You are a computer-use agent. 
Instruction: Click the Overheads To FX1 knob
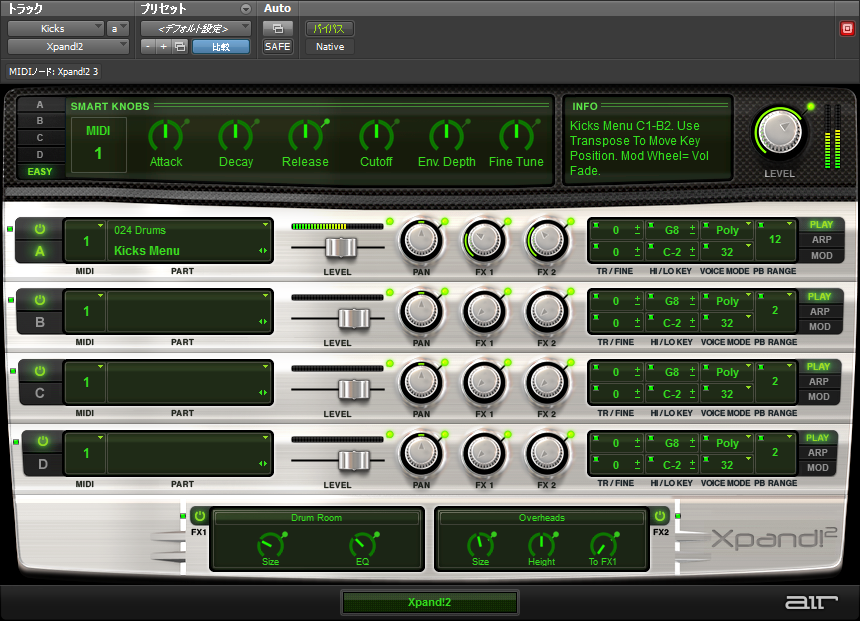pyautogui.click(x=603, y=544)
